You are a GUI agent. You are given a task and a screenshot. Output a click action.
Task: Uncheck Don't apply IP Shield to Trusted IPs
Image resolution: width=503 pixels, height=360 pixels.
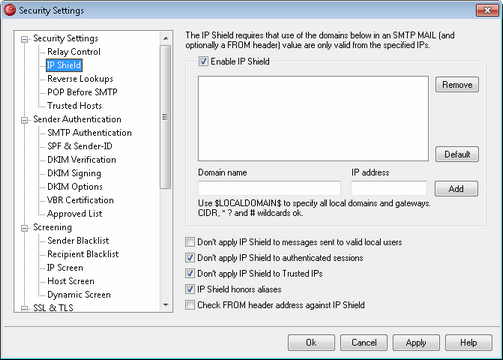click(x=190, y=273)
